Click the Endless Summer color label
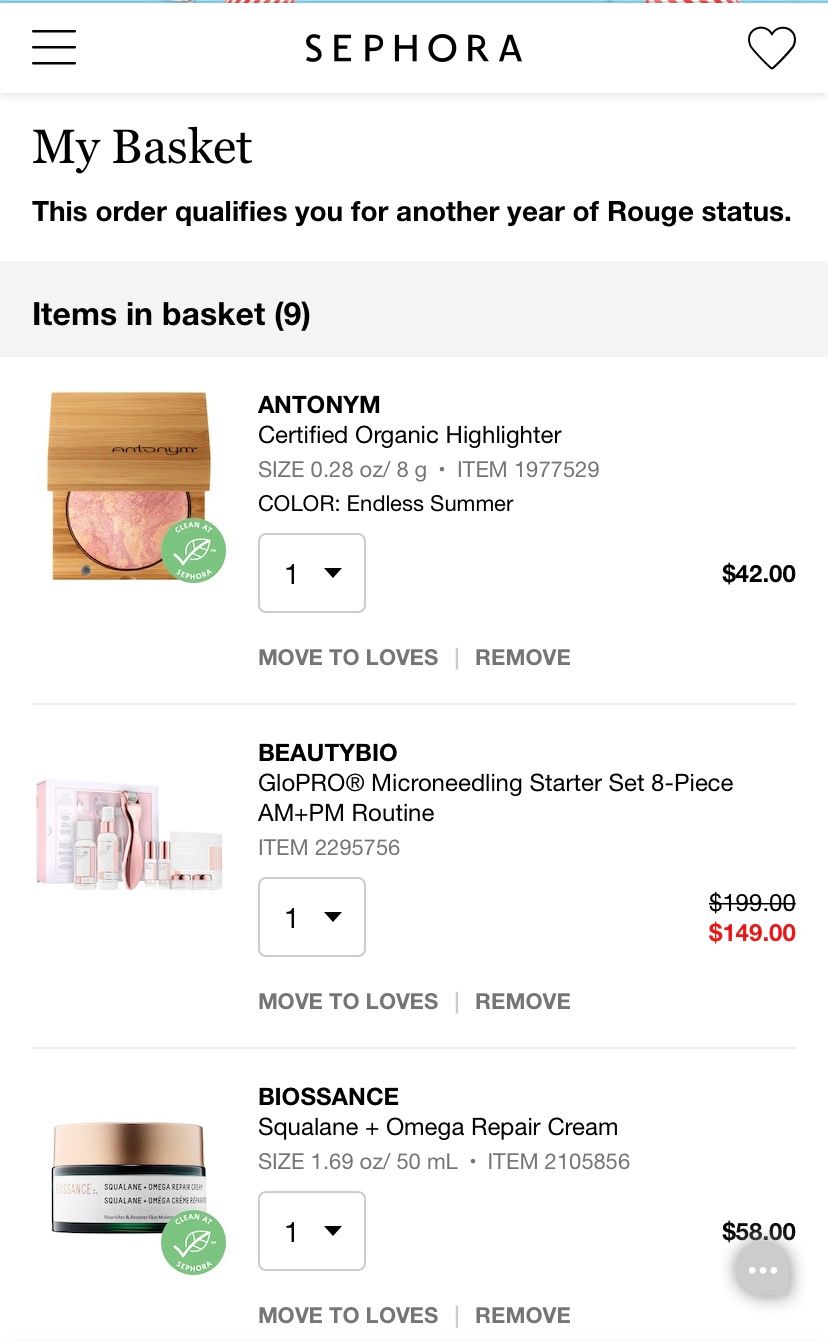 click(x=384, y=503)
